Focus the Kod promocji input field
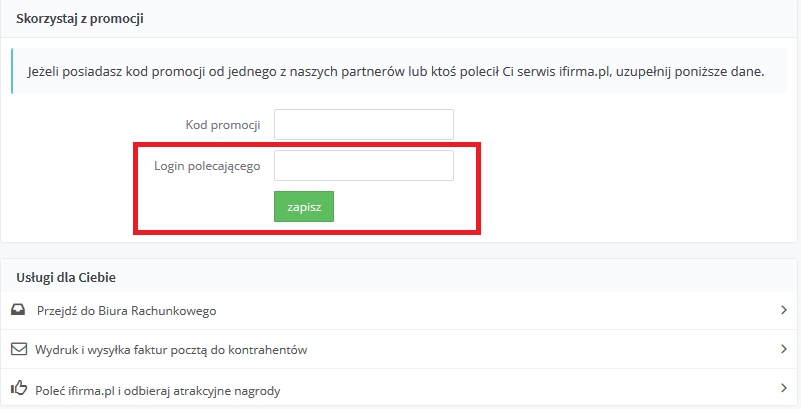This screenshot has height=409, width=801. [x=363, y=125]
